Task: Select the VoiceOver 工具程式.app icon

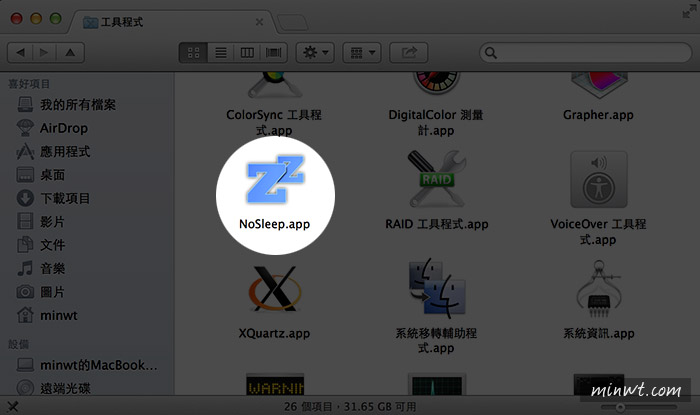Action: (x=599, y=179)
